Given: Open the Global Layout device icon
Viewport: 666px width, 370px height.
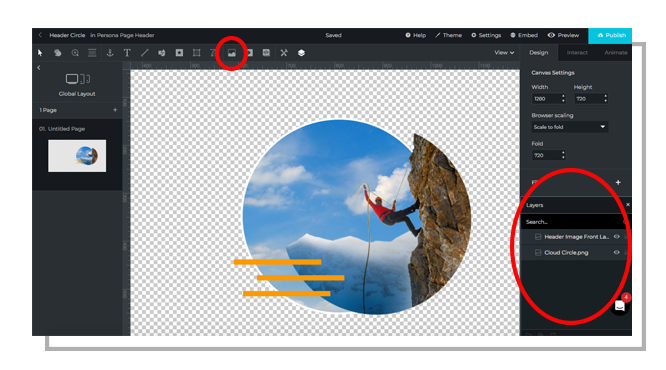Looking at the screenshot, I should click(77, 79).
